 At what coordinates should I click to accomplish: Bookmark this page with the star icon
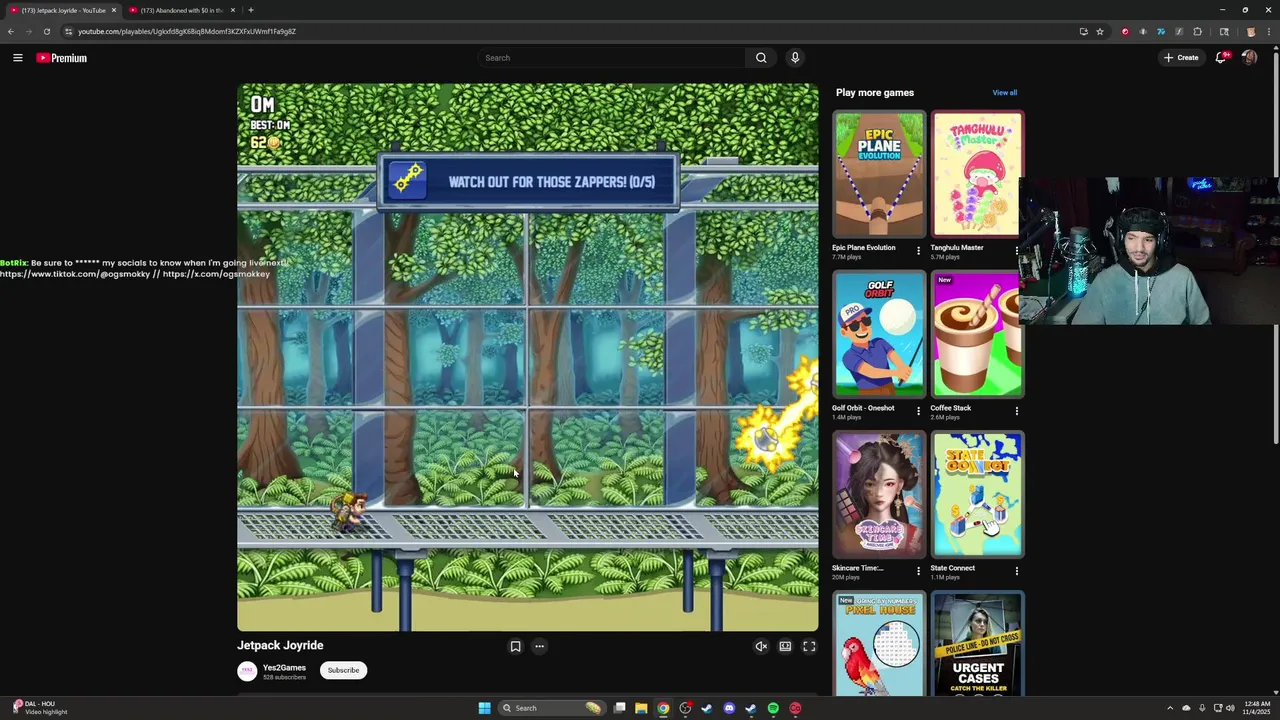pos(1100,31)
